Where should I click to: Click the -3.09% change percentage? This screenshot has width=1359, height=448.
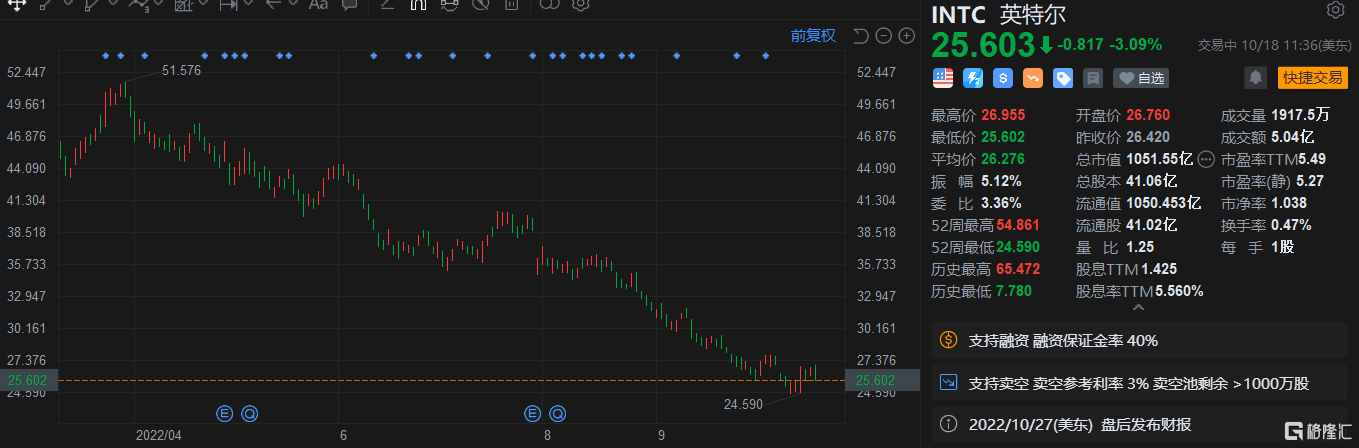click(1136, 44)
